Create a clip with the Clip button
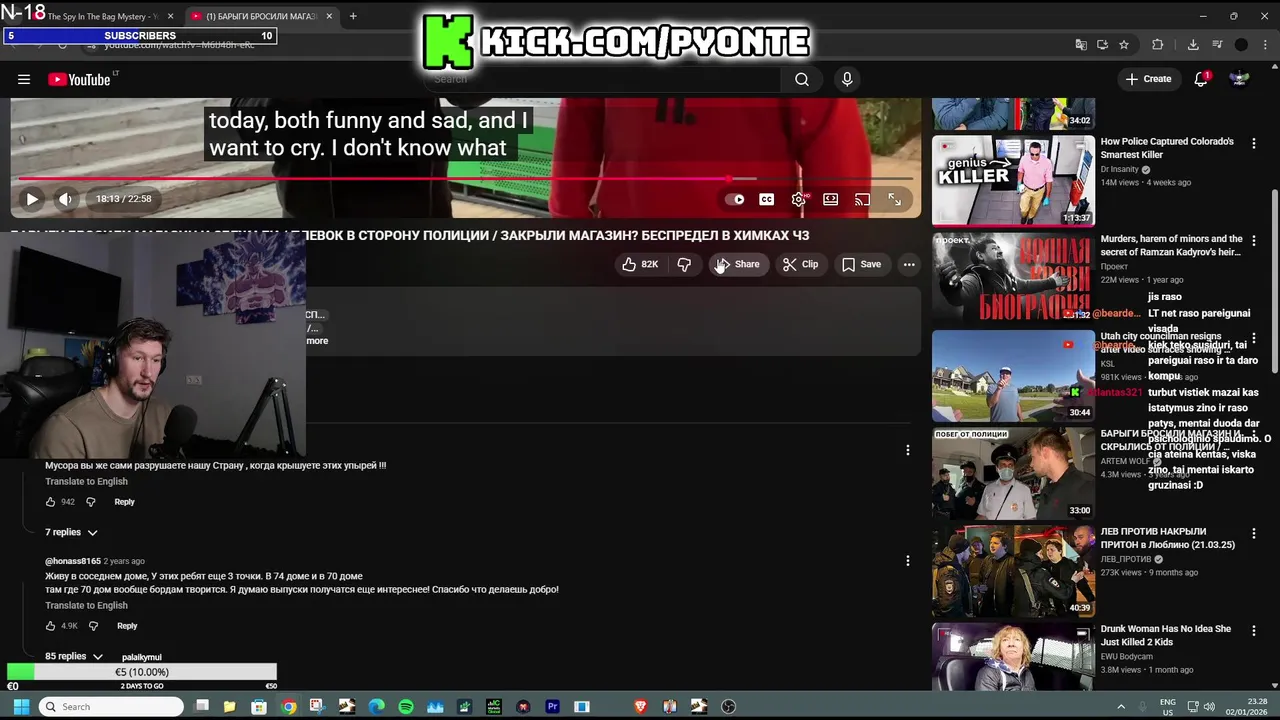 tap(800, 264)
